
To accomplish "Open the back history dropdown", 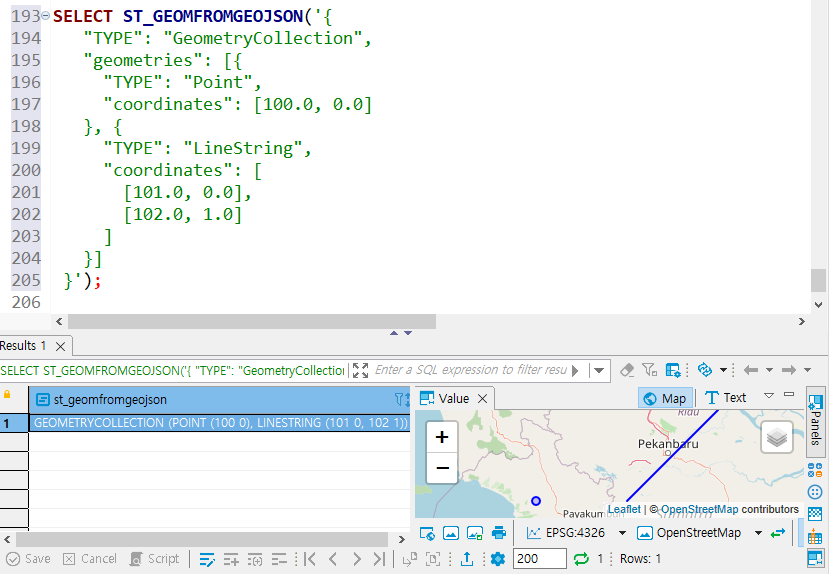I will (769, 370).
